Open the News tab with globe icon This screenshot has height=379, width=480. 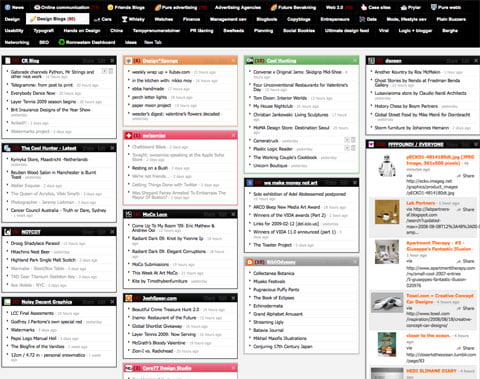coord(15,7)
